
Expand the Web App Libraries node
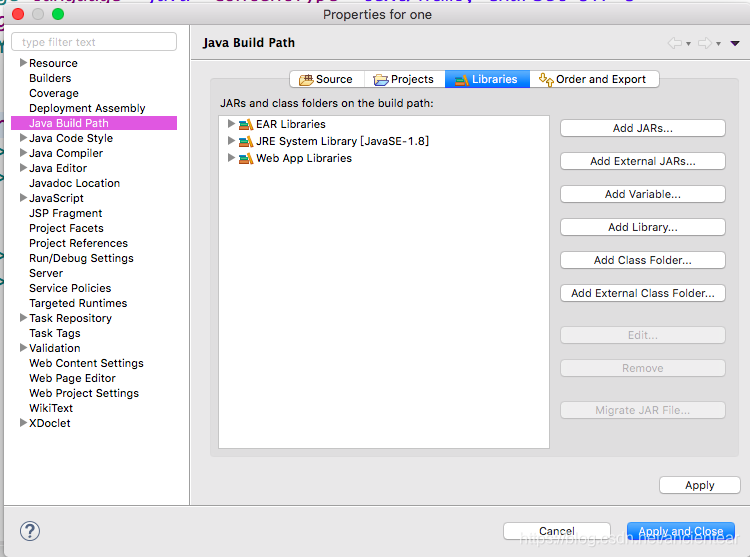tap(231, 158)
